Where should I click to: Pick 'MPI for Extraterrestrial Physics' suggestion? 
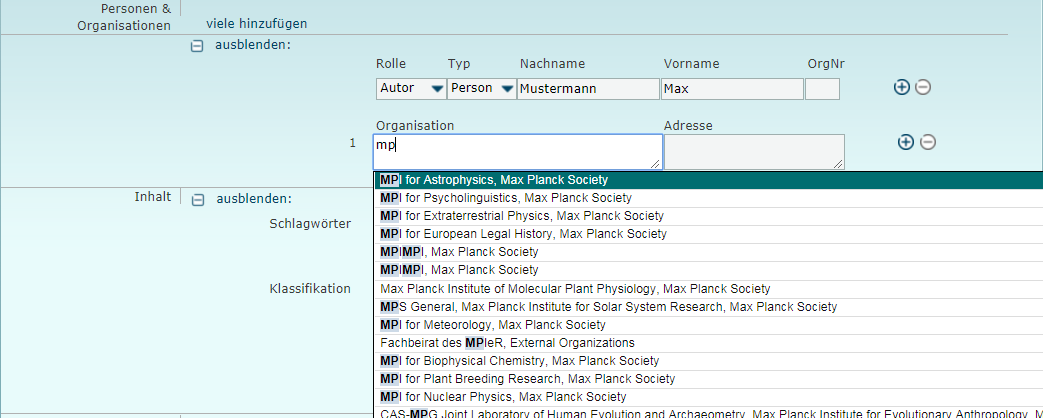[521, 216]
